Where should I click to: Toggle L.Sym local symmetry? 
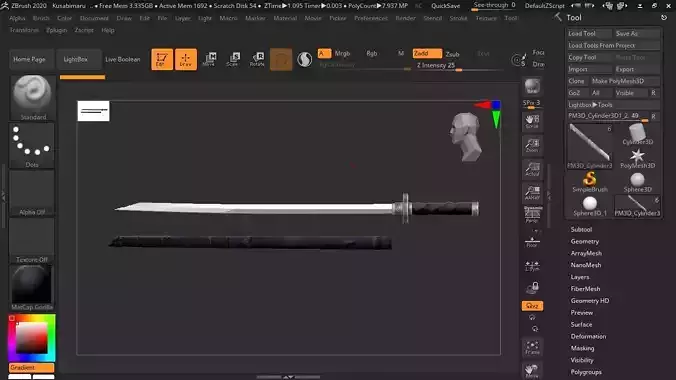click(532, 266)
